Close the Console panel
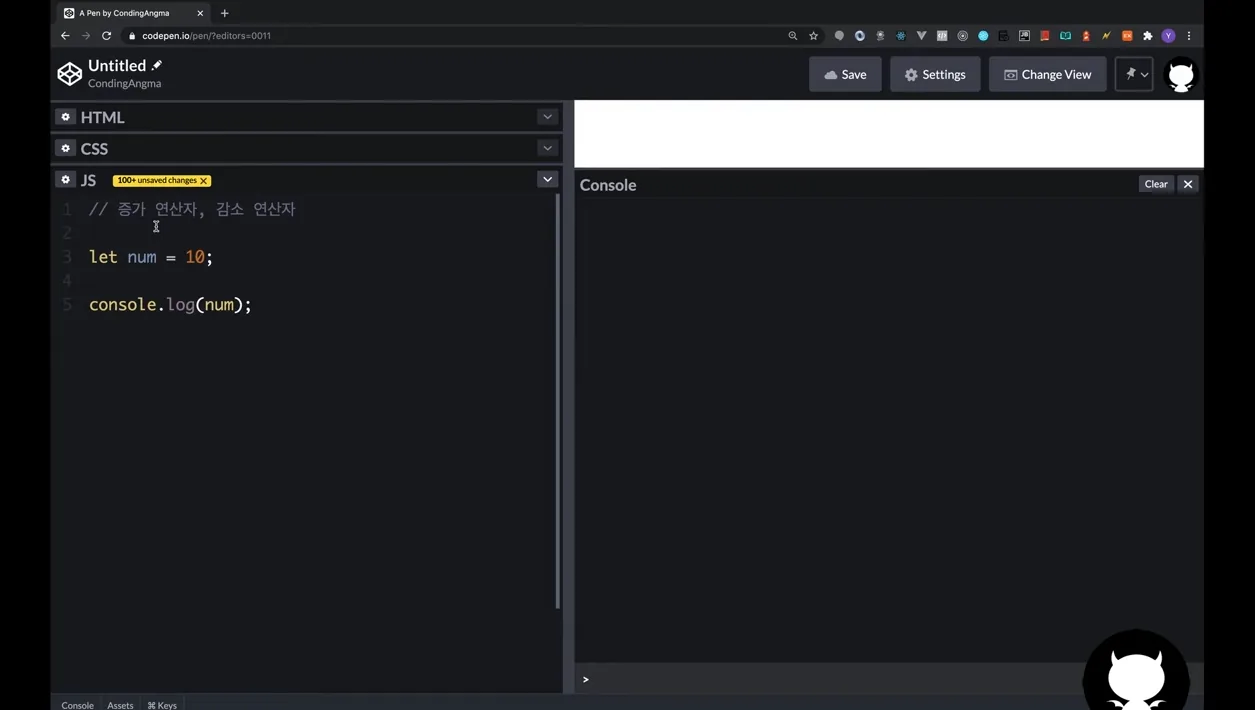The width and height of the screenshot is (1255, 710). click(x=1188, y=184)
